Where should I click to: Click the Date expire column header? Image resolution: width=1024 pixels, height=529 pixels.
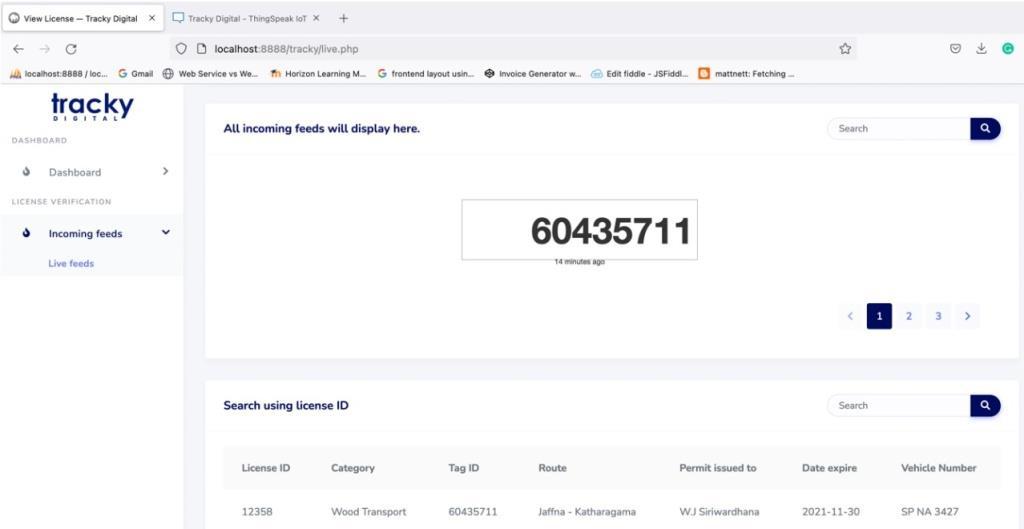(829, 468)
